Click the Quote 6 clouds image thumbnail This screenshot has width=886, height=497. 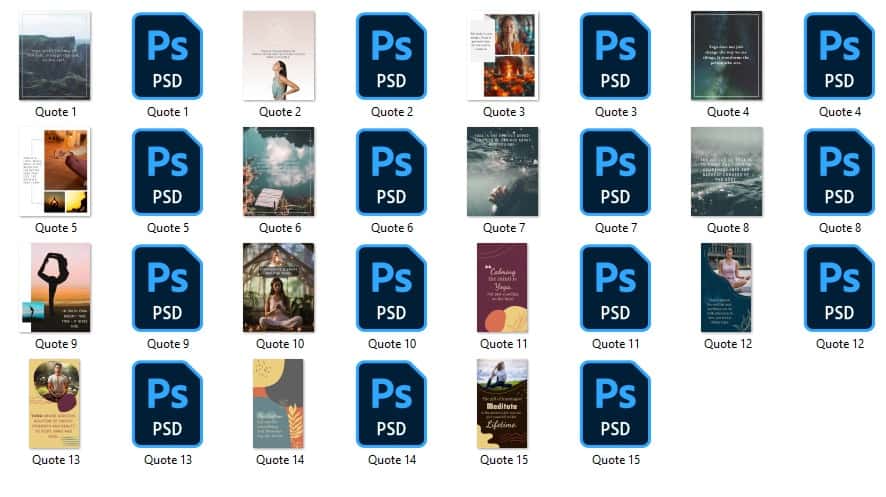279,171
